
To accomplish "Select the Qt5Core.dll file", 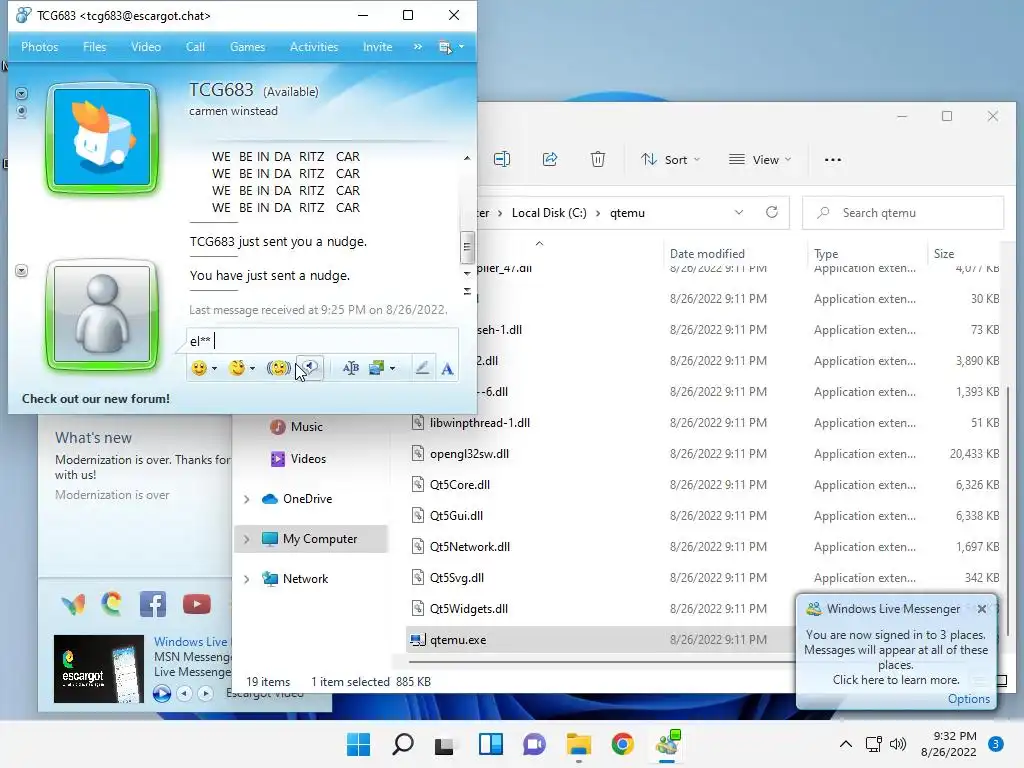I will click(x=460, y=485).
